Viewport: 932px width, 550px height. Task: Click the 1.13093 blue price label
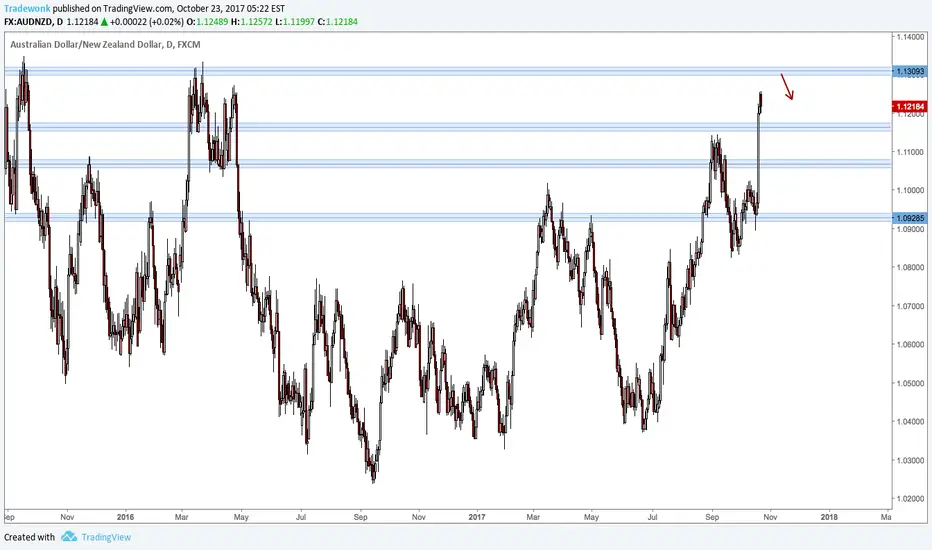(909, 71)
